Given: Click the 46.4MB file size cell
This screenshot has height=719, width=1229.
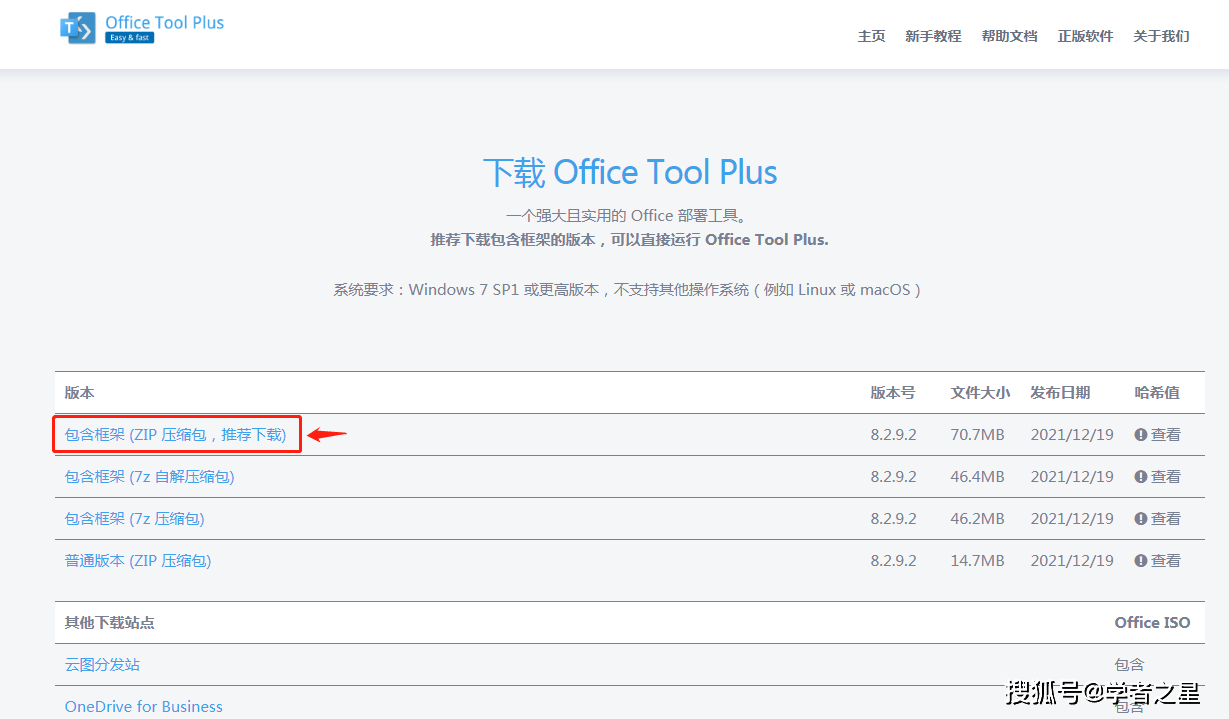Looking at the screenshot, I should (977, 477).
